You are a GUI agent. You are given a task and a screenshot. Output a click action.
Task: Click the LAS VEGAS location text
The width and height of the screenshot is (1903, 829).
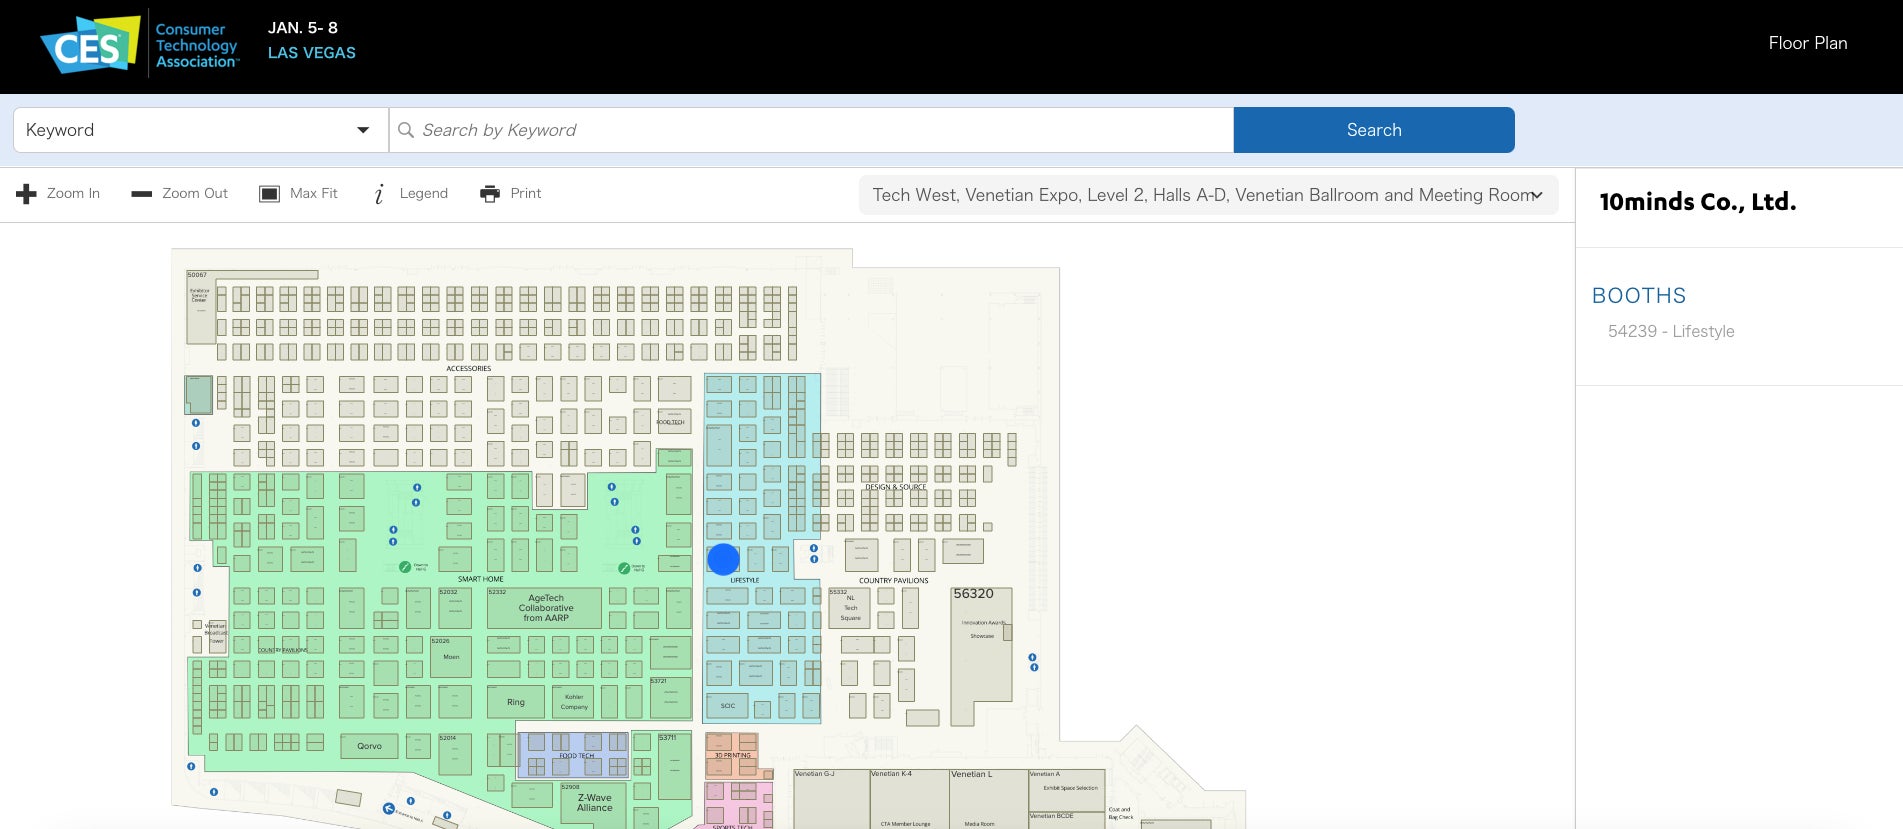[312, 53]
